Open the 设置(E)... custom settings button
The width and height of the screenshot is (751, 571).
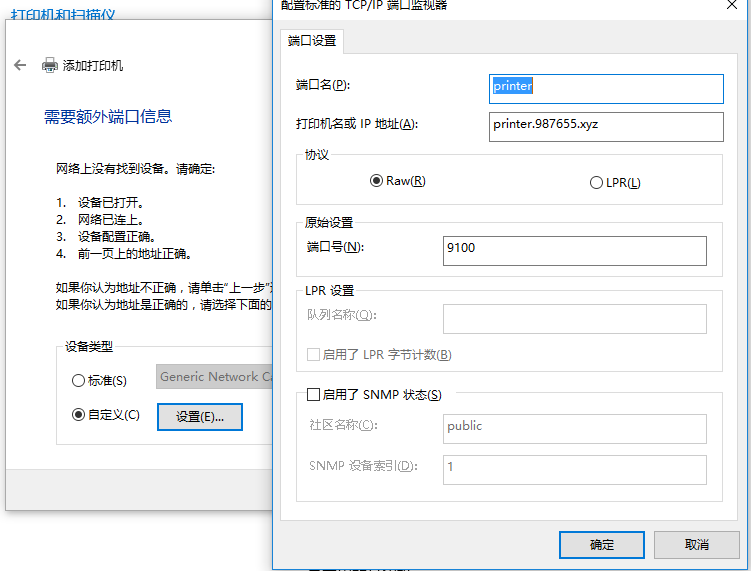point(200,417)
